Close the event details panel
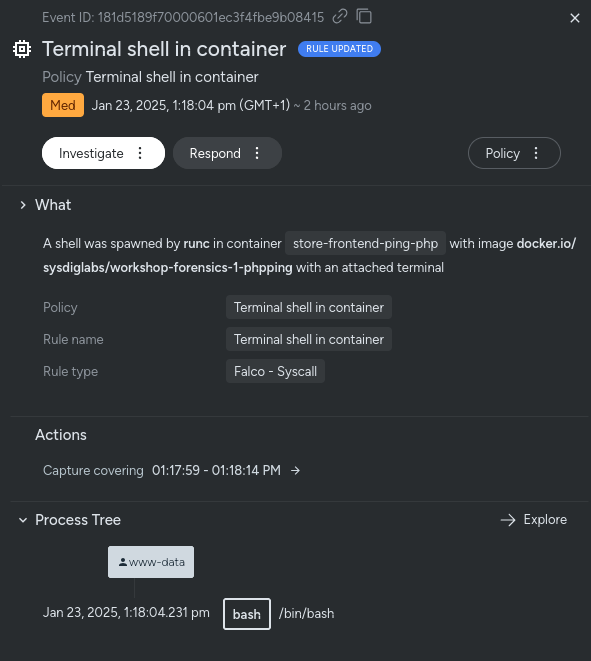591x661 pixels. 575,18
